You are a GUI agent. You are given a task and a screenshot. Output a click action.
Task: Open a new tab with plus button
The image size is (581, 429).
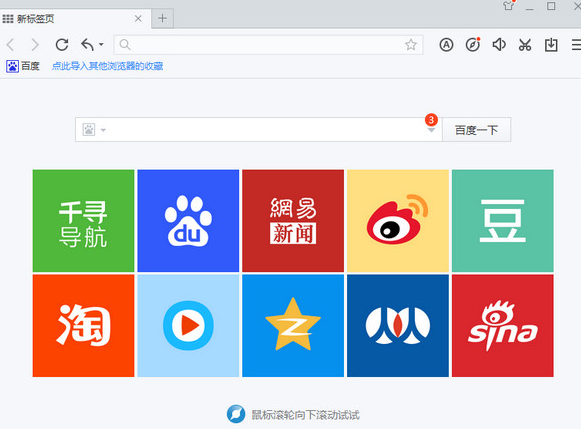click(162, 18)
